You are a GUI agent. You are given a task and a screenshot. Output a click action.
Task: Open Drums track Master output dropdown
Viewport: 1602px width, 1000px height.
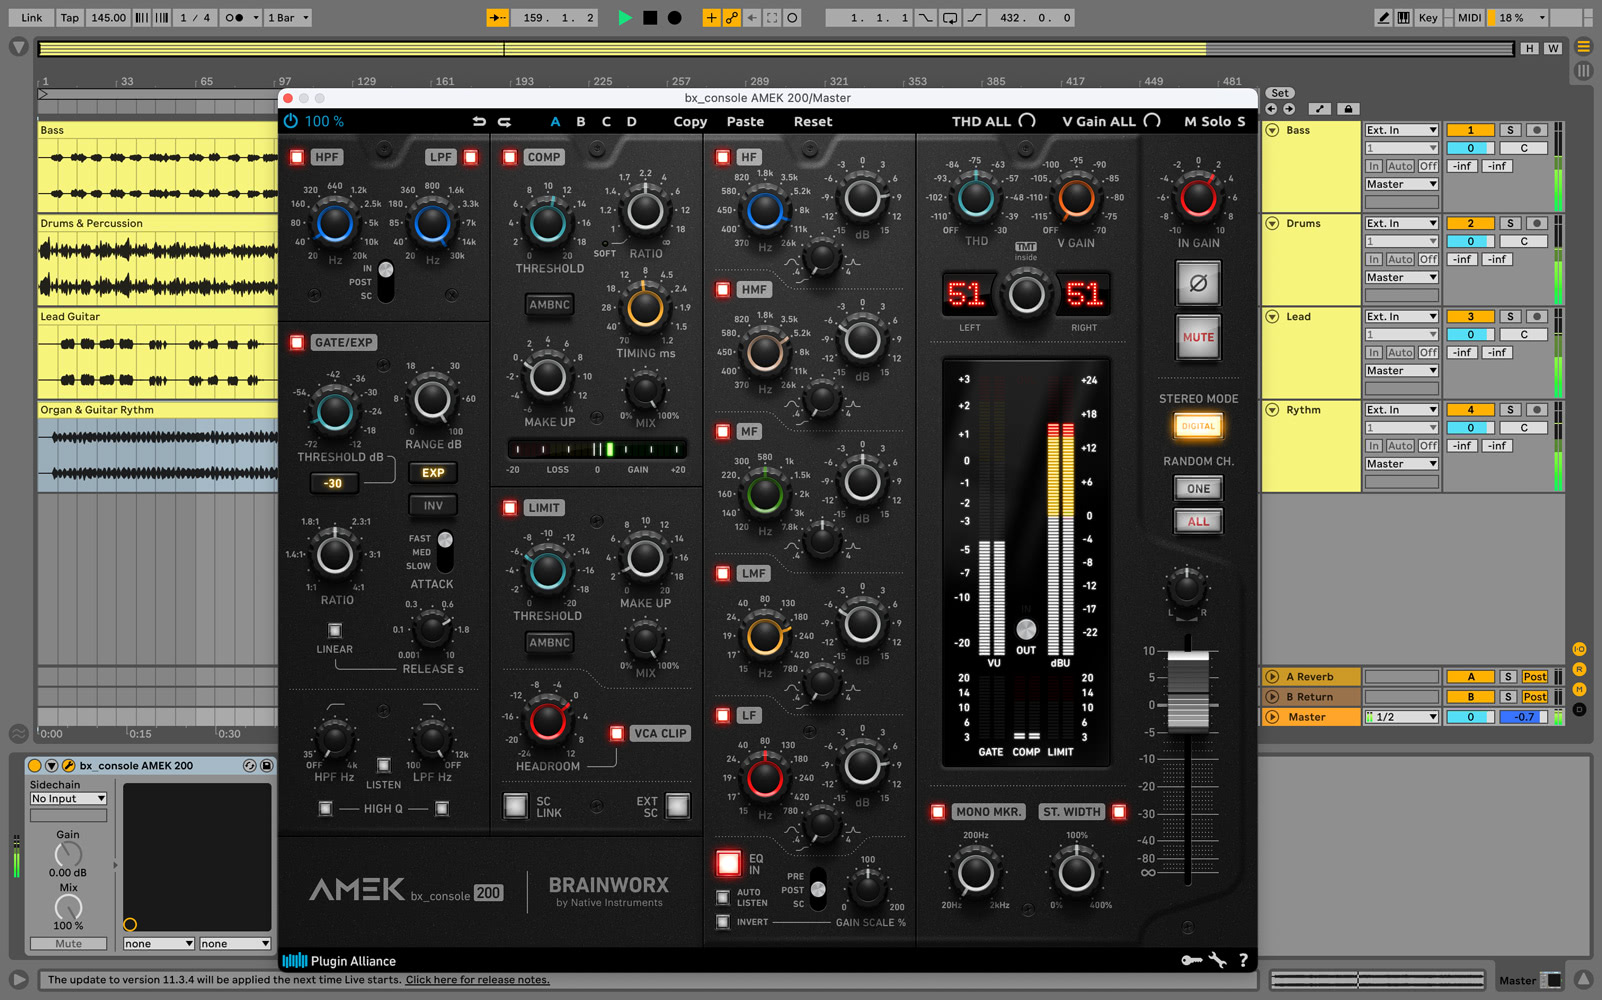pyautogui.click(x=1402, y=277)
